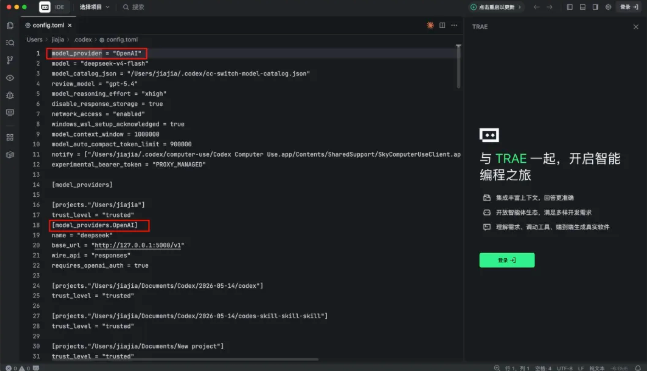Open the Extensions grid icon in sidebar
Image resolution: width=647 pixels, height=371 pixels.
[x=10, y=137]
